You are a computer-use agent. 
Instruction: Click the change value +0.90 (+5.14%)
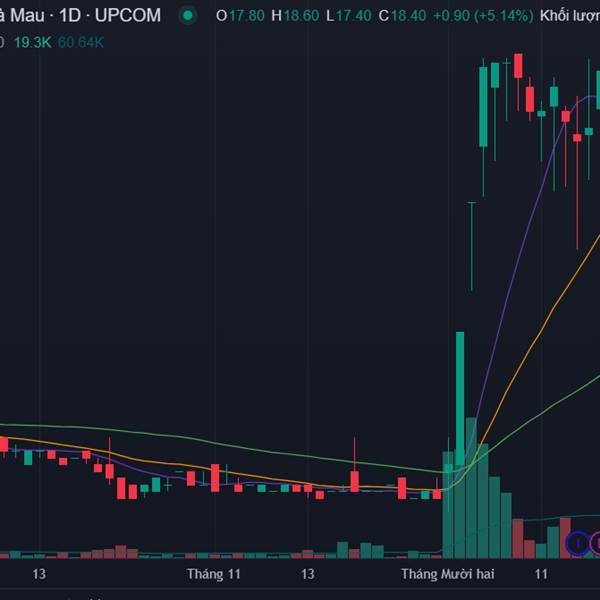tap(483, 16)
